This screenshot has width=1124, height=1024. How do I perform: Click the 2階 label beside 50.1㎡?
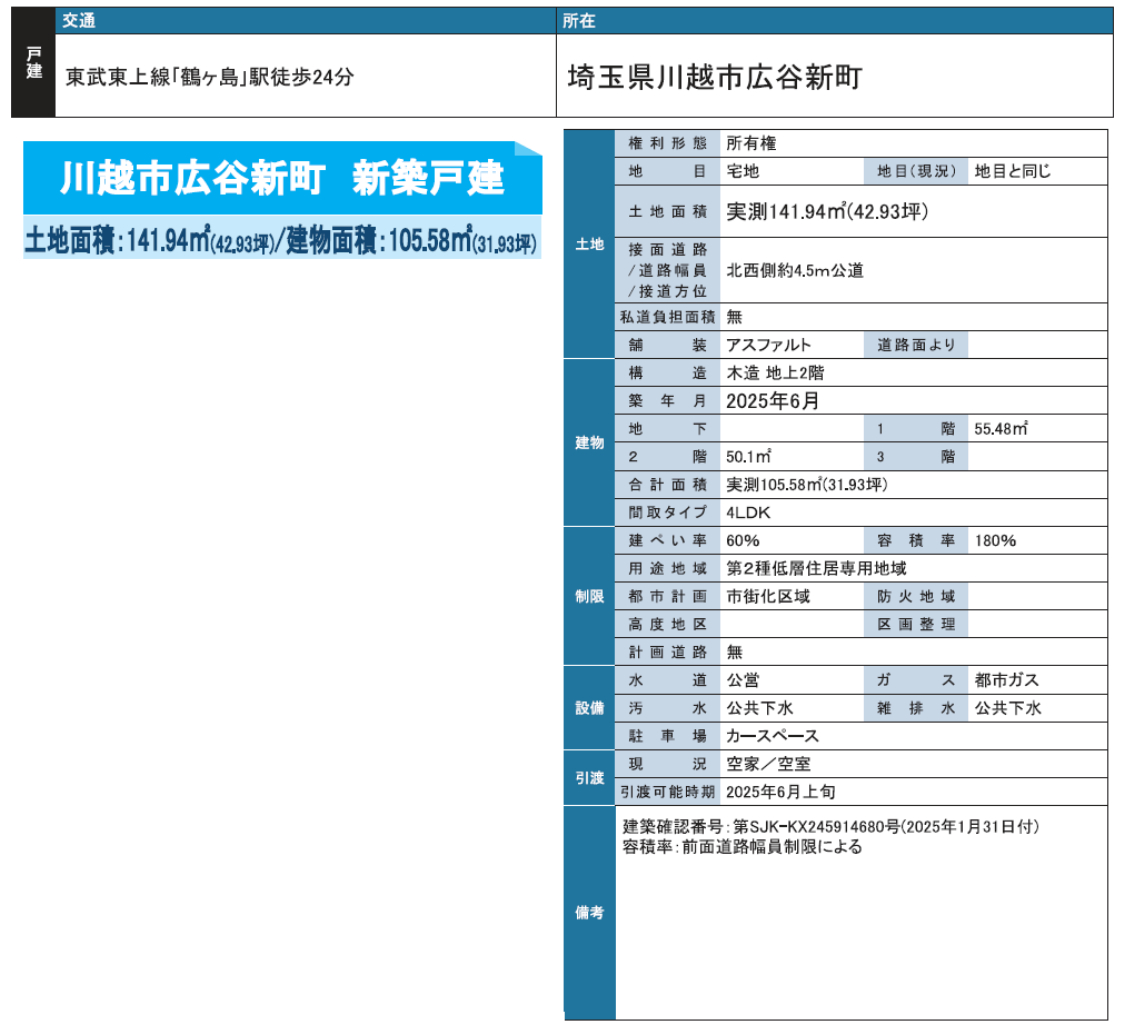point(667,457)
